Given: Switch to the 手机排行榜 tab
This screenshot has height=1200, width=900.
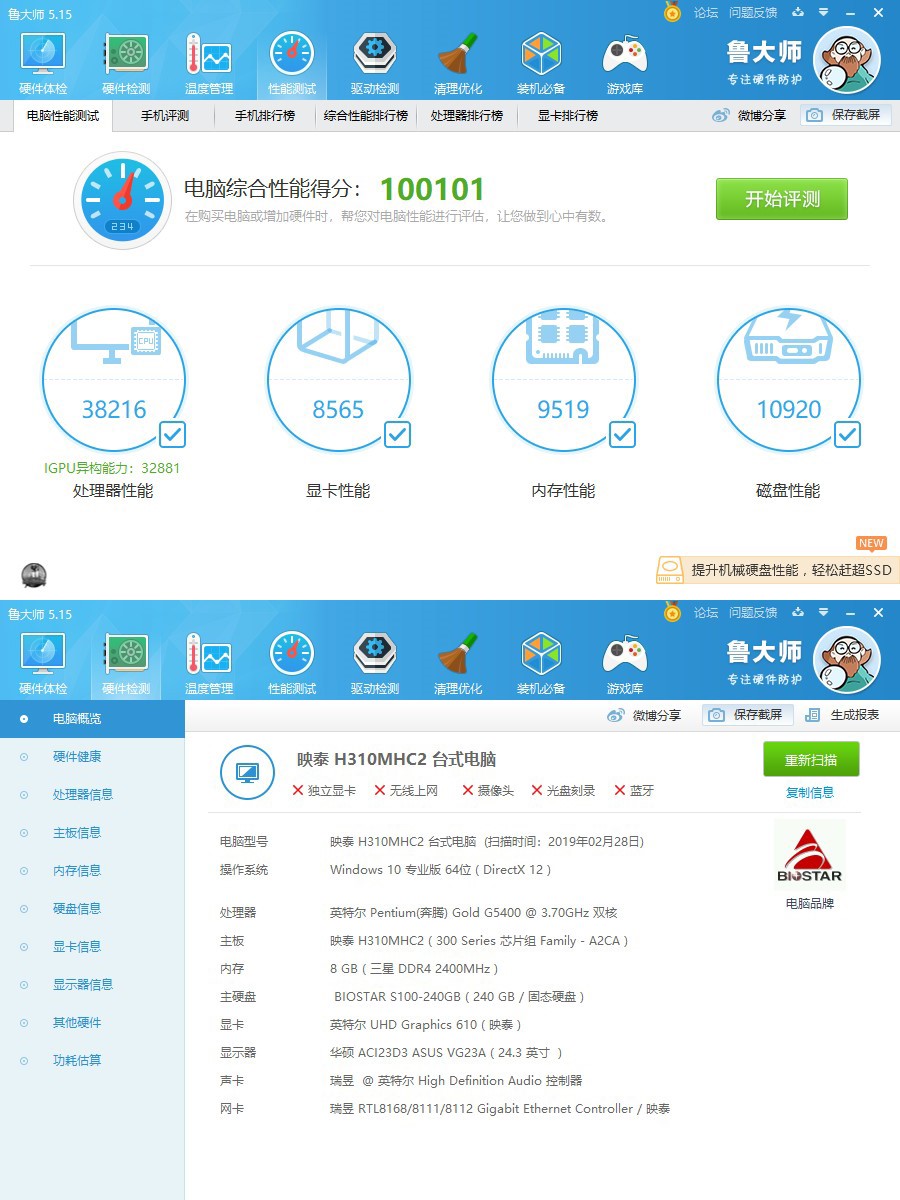Looking at the screenshot, I should click(265, 116).
